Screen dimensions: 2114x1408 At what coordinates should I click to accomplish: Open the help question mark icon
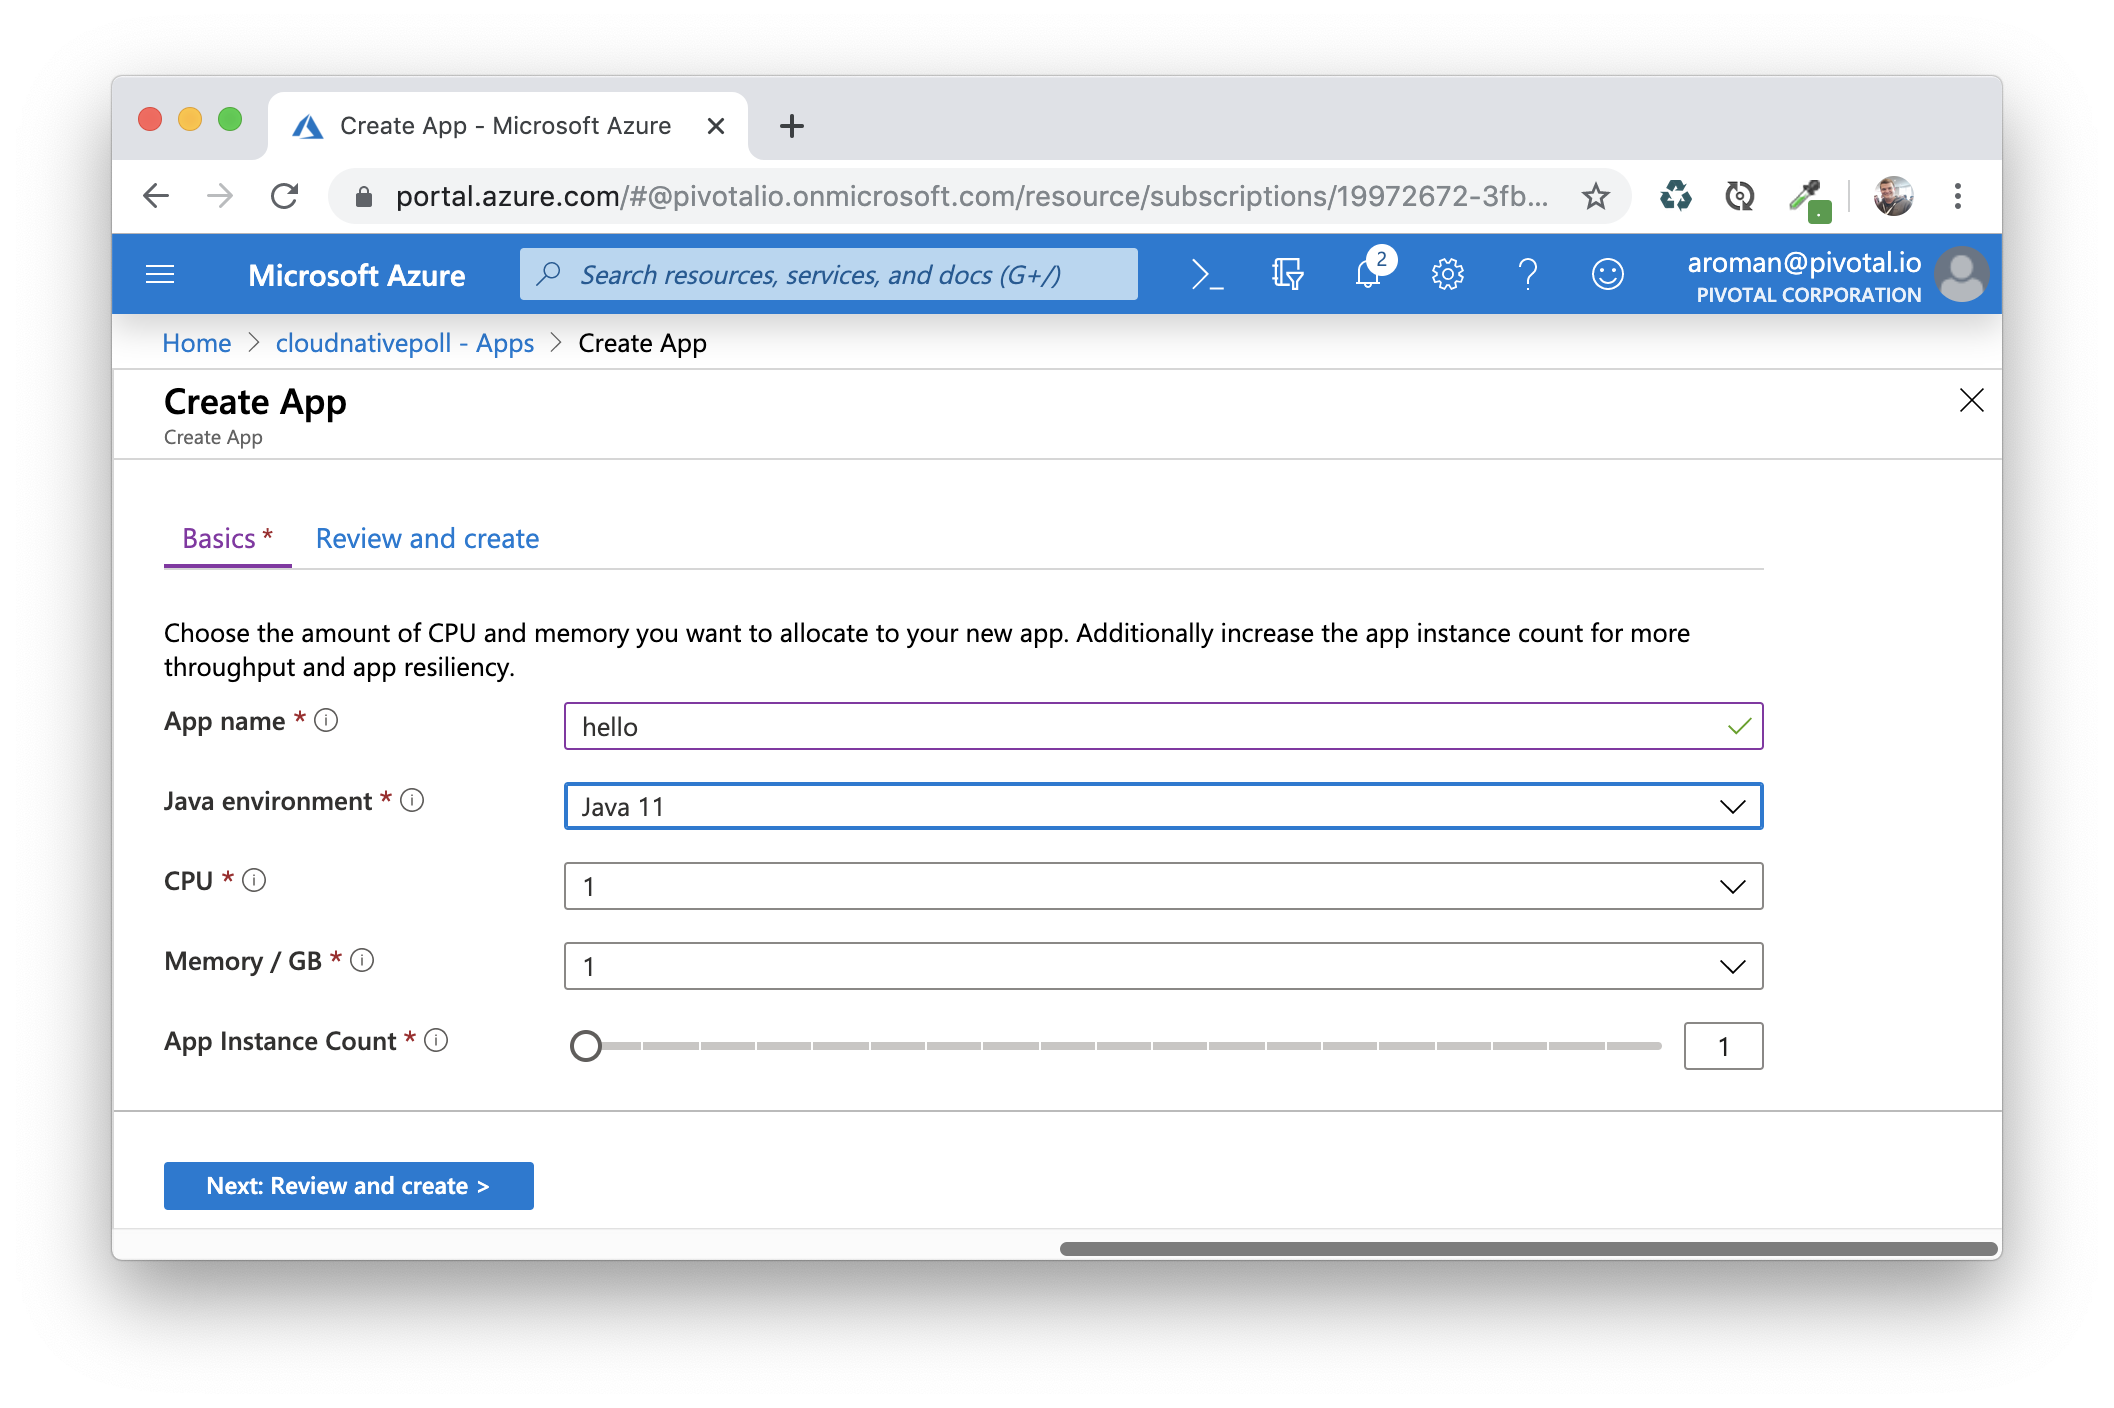click(1527, 274)
